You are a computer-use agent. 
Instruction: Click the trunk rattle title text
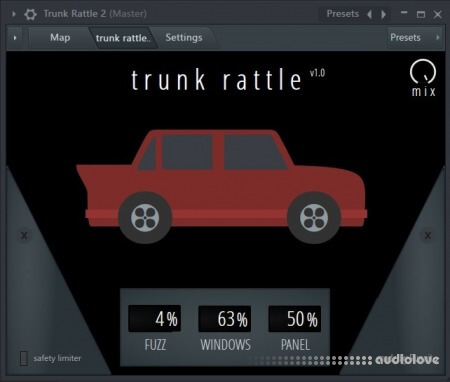[216, 80]
